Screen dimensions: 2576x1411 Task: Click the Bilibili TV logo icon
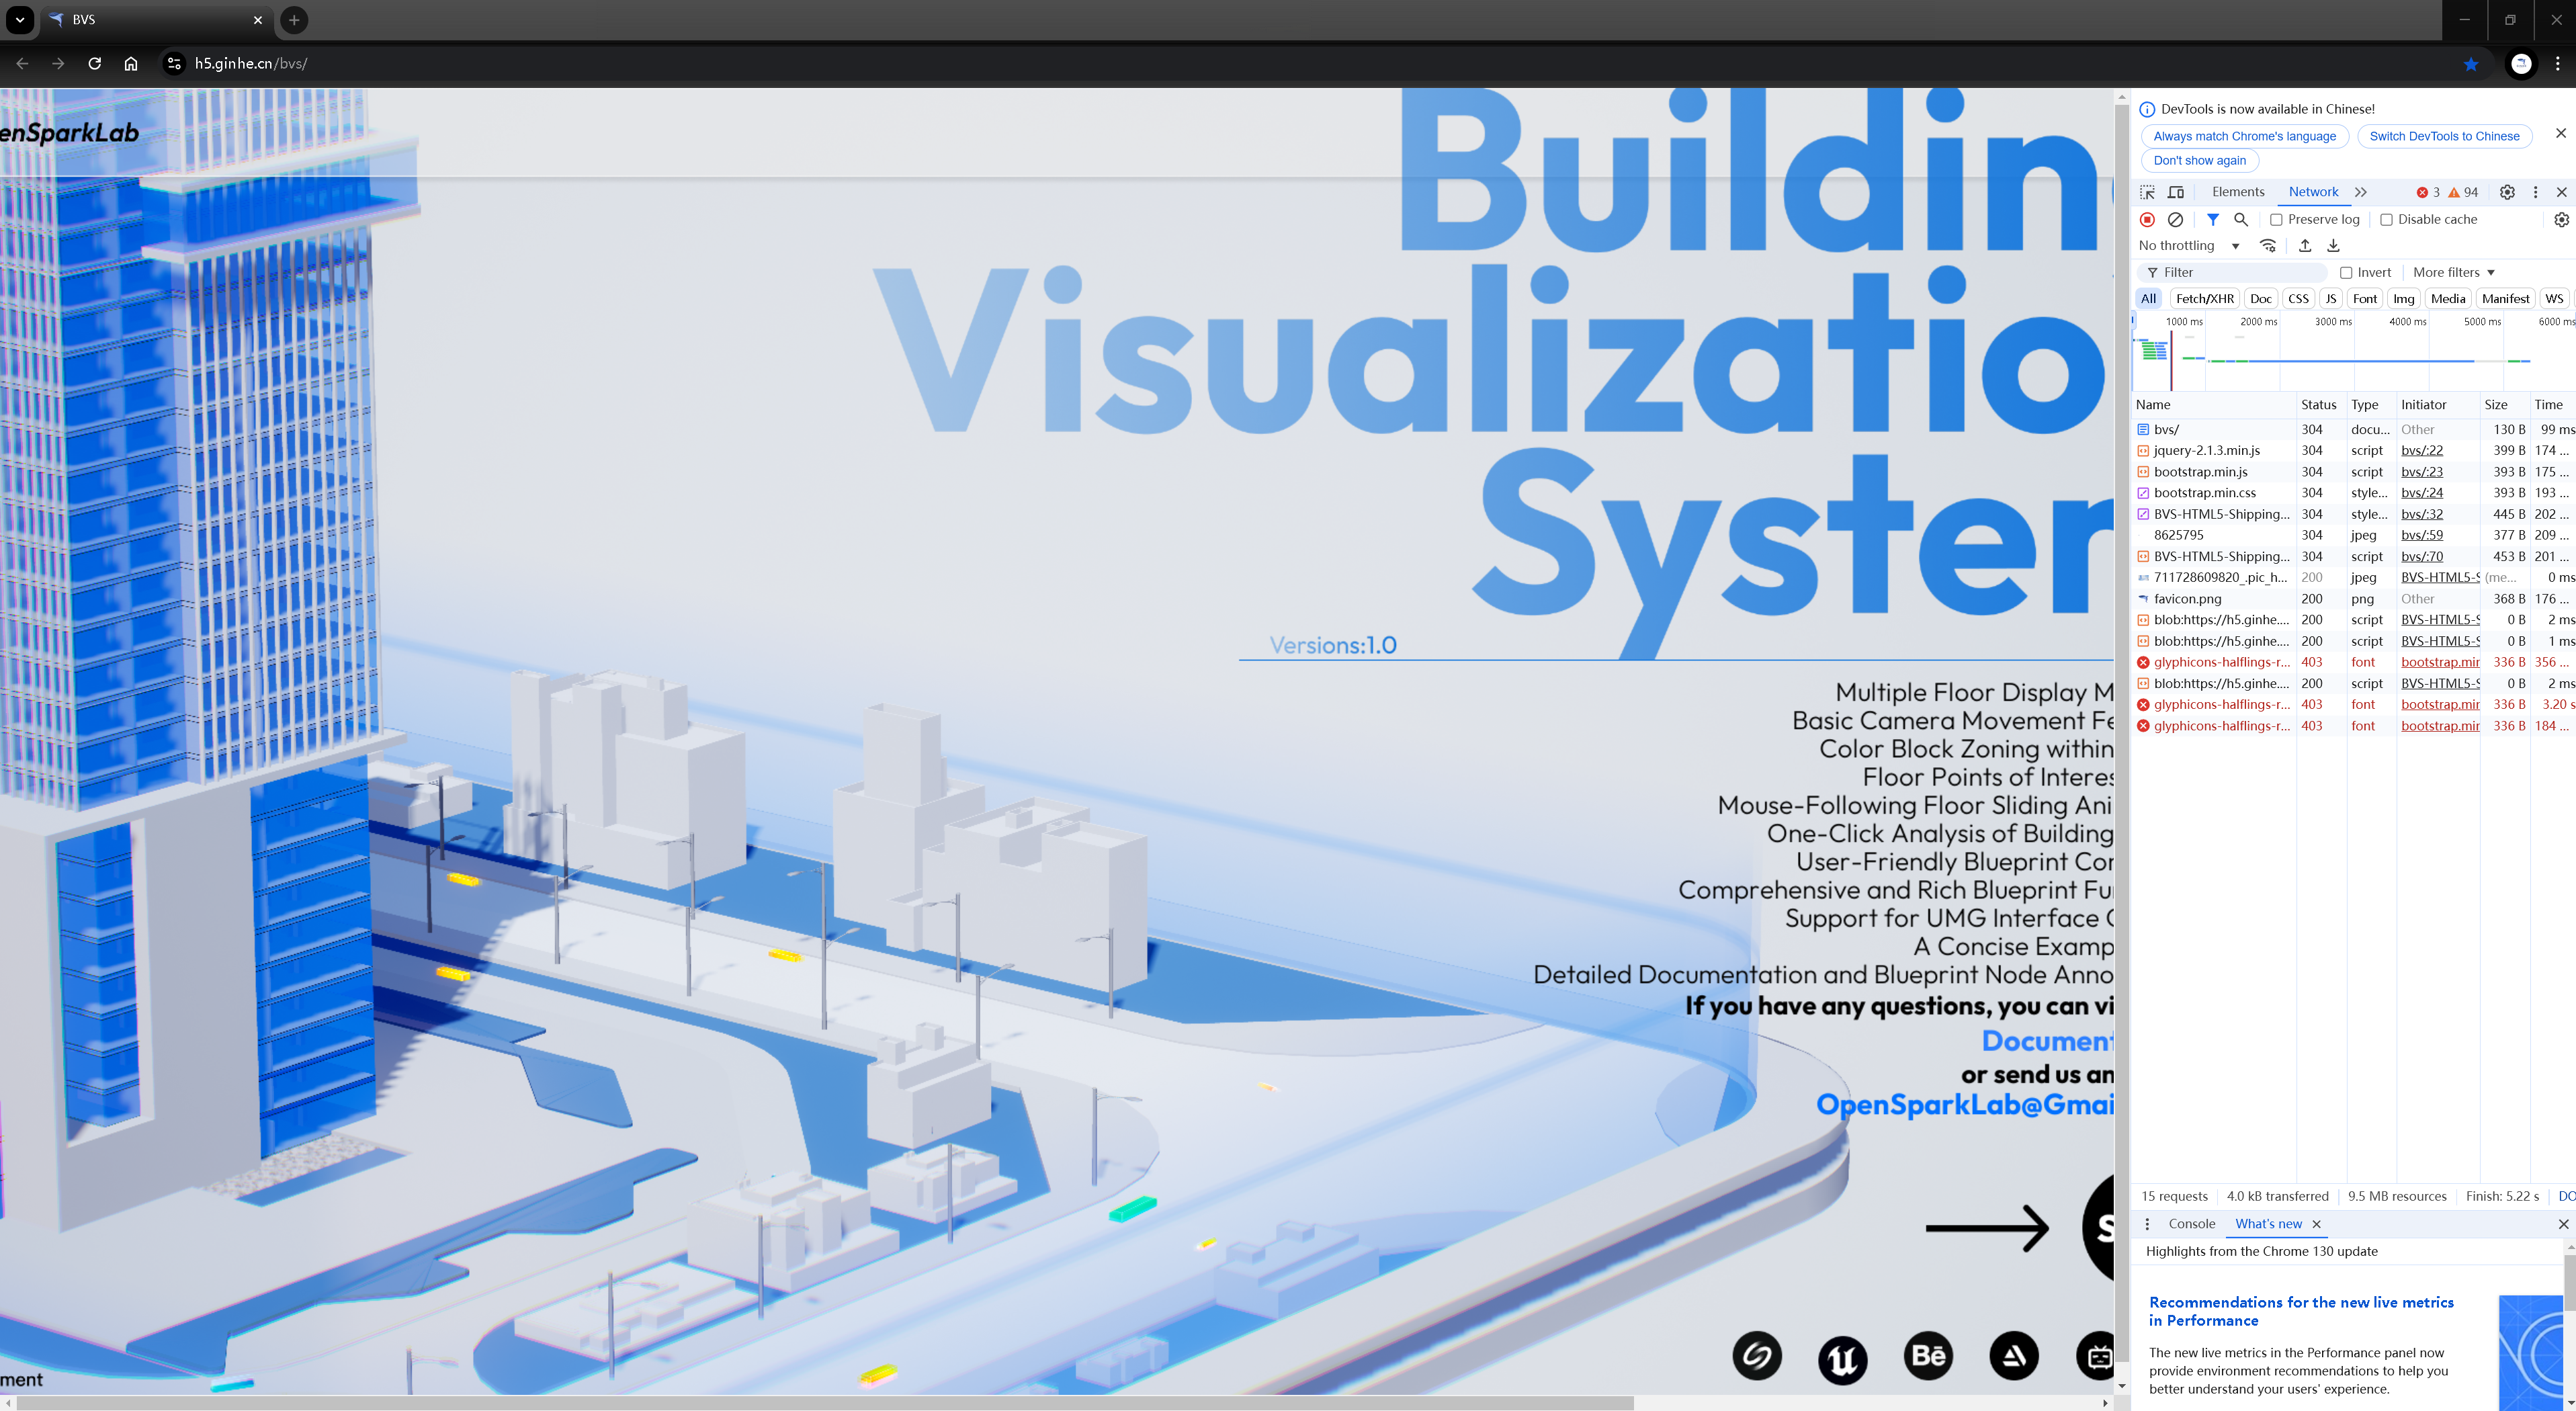(x=2096, y=1356)
